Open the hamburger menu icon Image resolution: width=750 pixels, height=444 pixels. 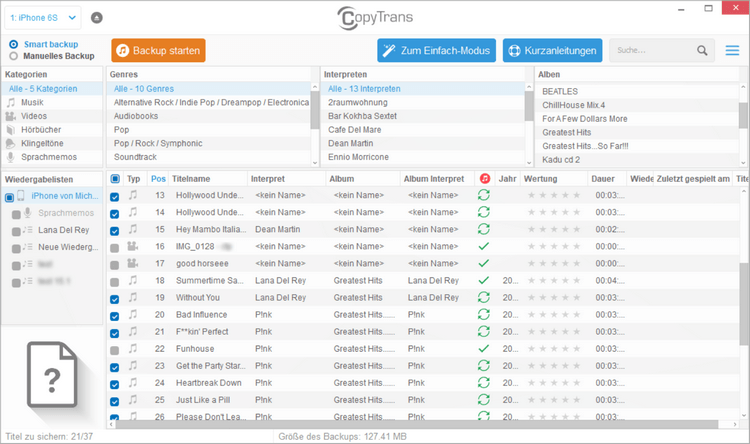732,50
